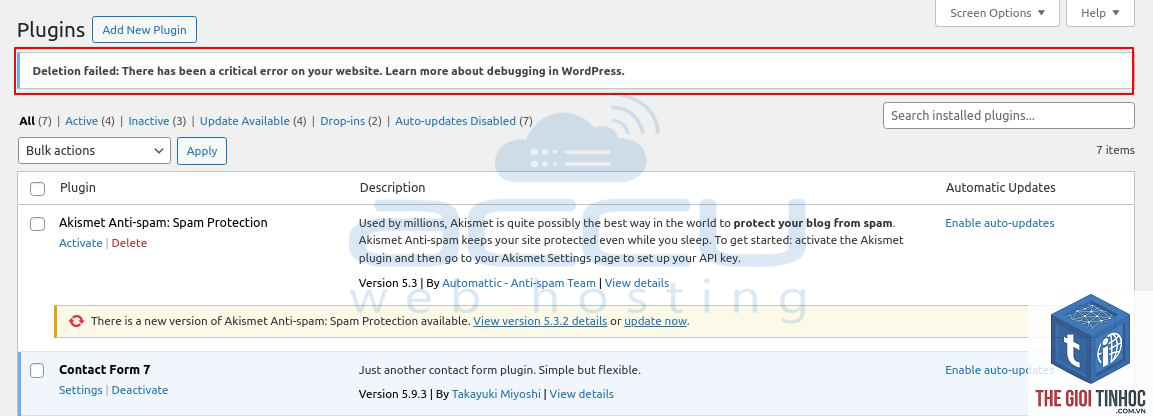Screen dimensions: 1153x416
Task: Open View version 5.3.2 details link
Action: coord(540,321)
